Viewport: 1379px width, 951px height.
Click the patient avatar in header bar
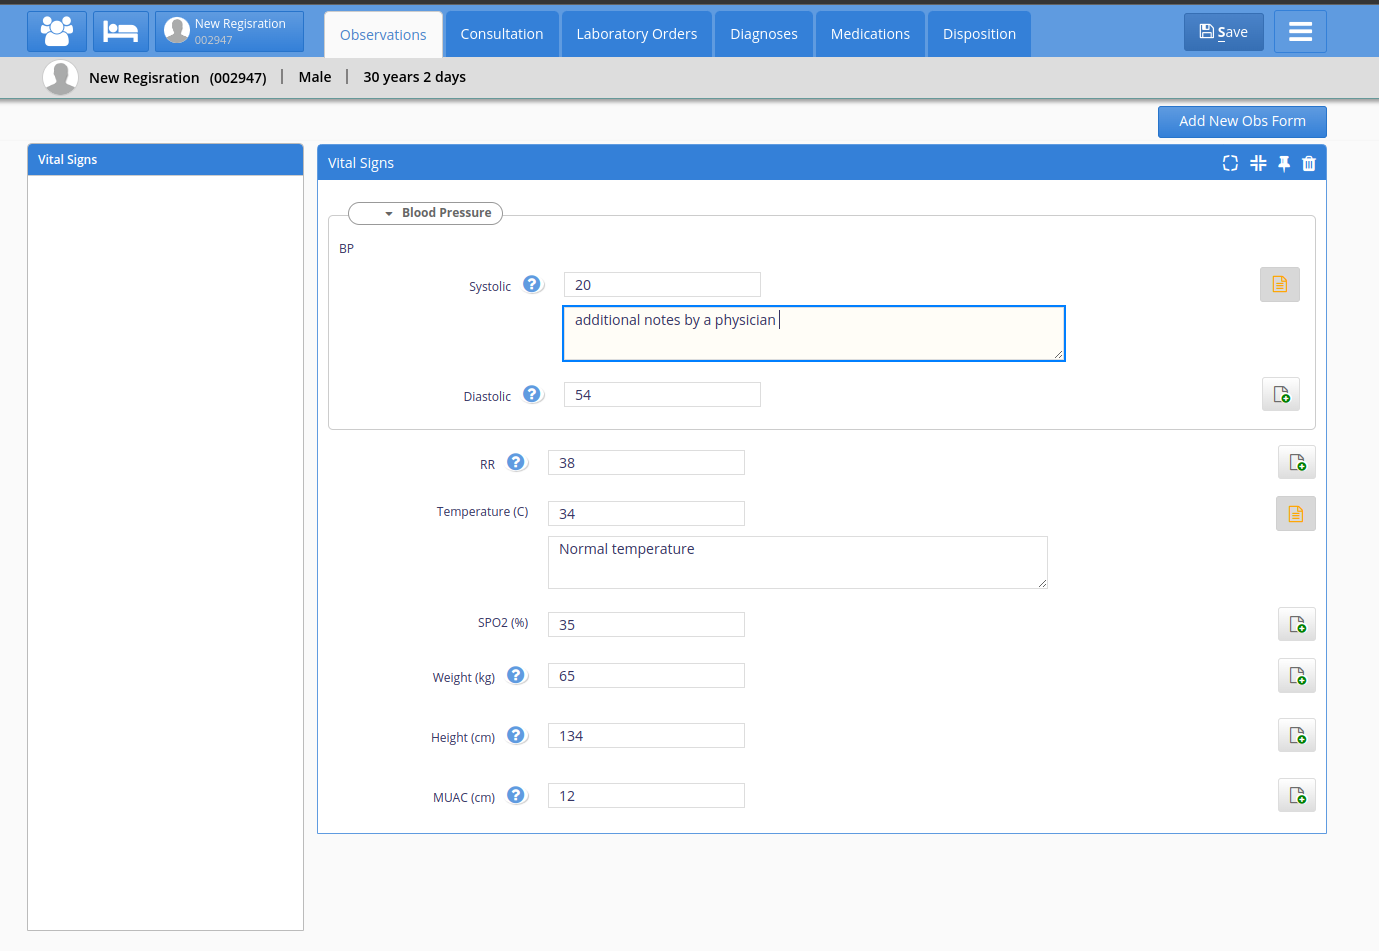click(x=61, y=77)
